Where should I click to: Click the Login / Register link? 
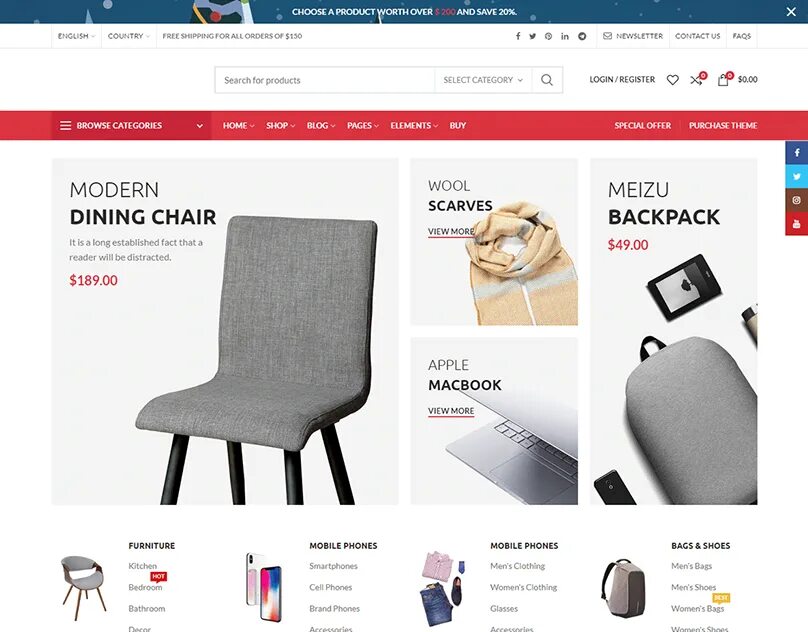pos(622,79)
